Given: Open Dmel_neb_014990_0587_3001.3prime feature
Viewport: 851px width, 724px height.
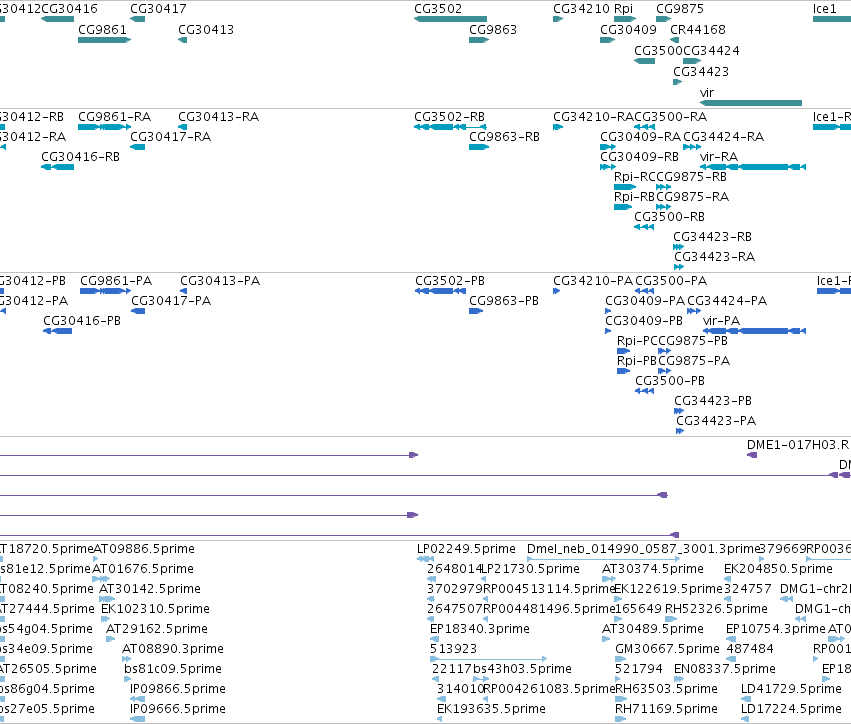Looking at the screenshot, I should point(603,558).
